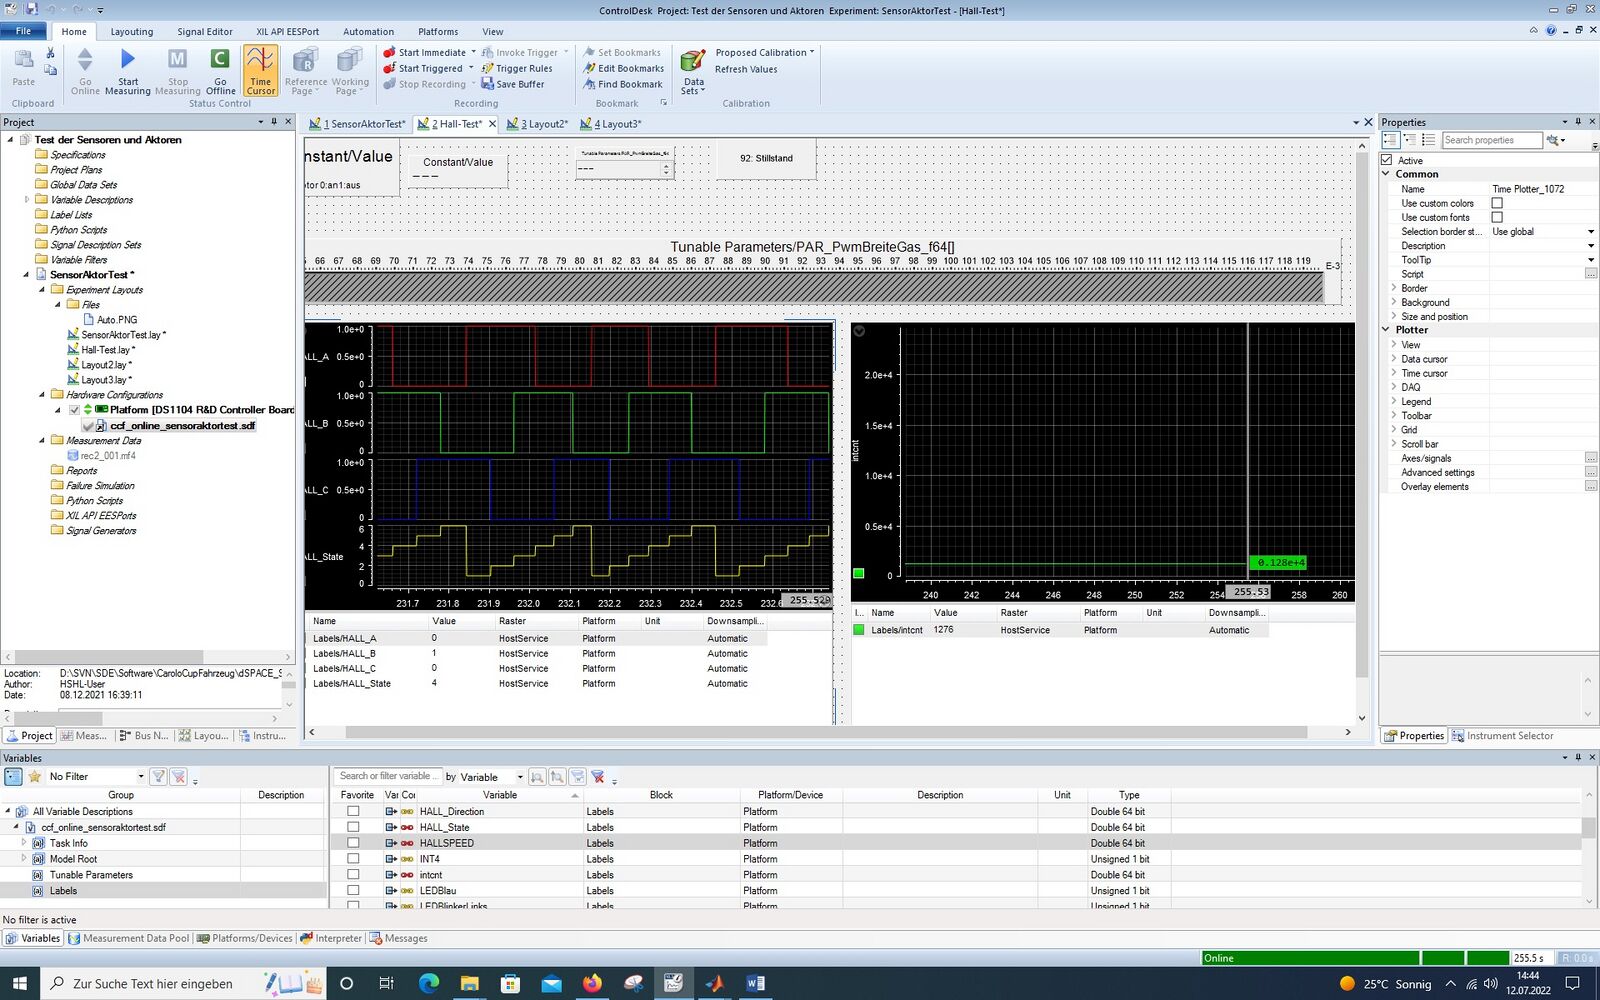The image size is (1600, 1000).
Task: Click the Search properties input field
Action: 1490,140
